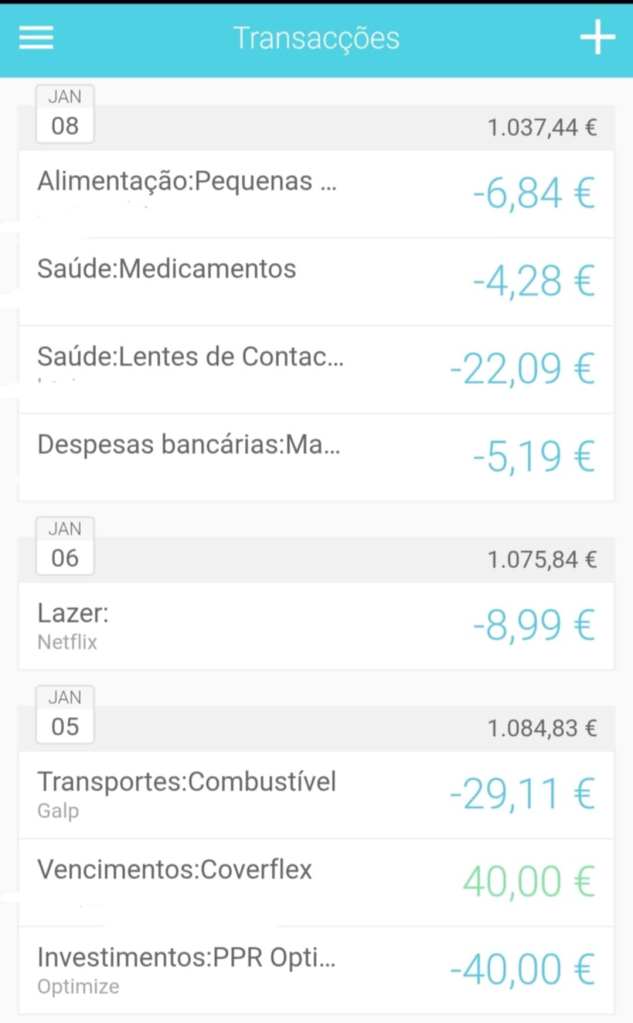Tap the 1.037,44 € daily balance
633x1023 pixels.
542,128
